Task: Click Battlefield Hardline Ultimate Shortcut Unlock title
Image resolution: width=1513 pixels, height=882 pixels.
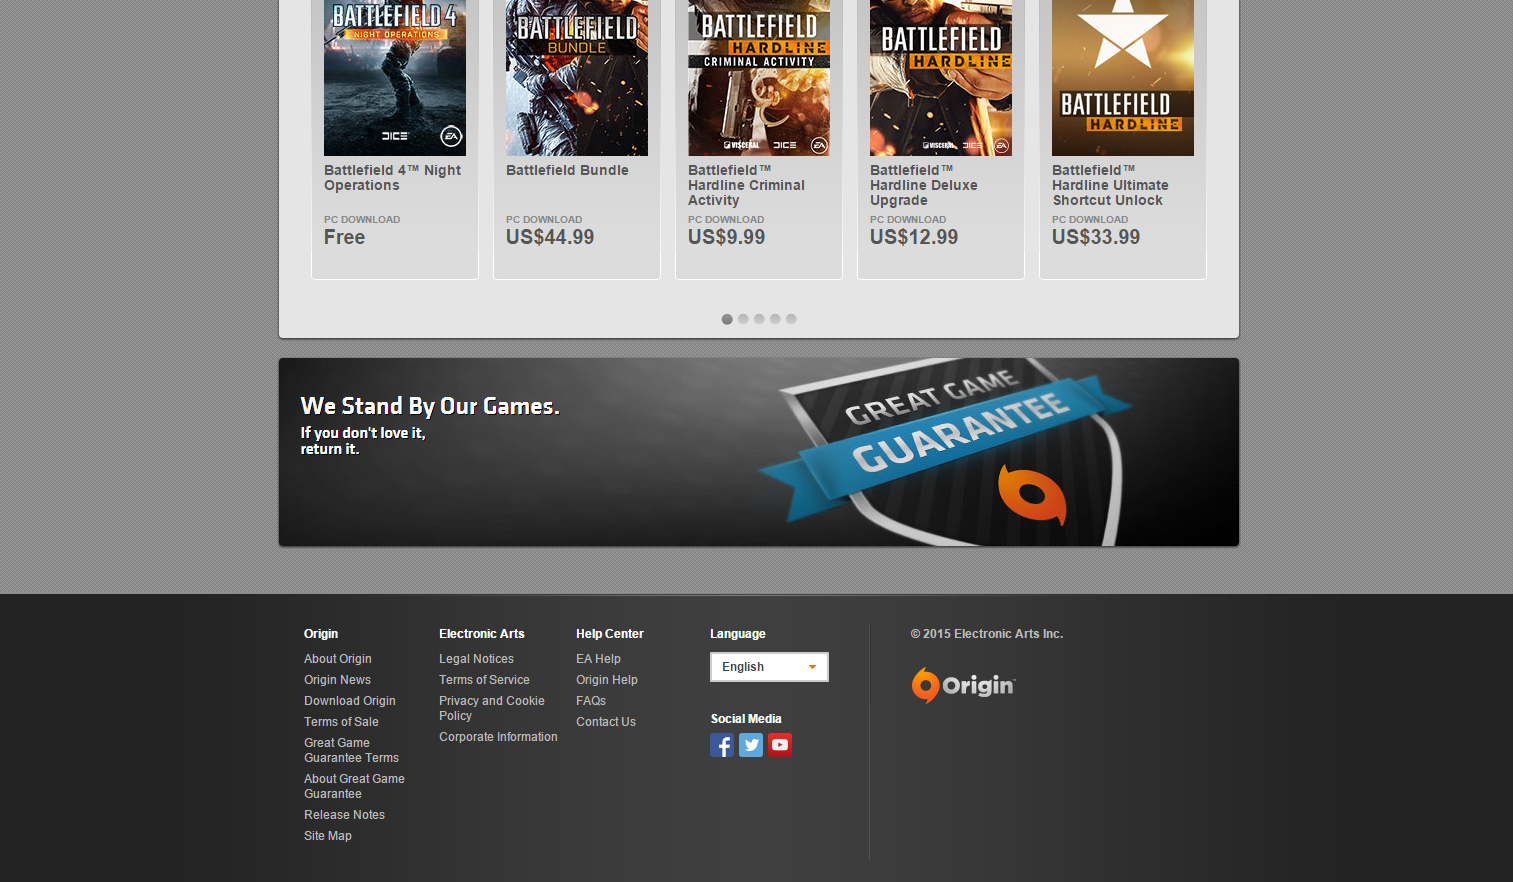Action: click(x=1110, y=185)
